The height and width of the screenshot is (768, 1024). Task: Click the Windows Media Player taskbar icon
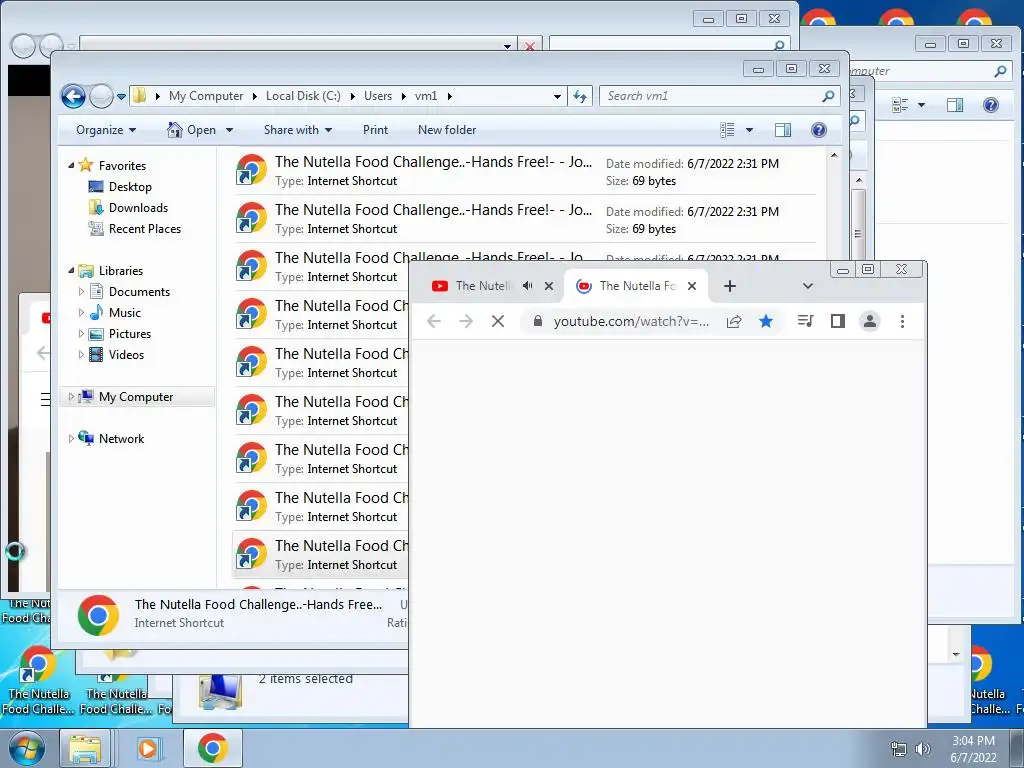click(148, 748)
